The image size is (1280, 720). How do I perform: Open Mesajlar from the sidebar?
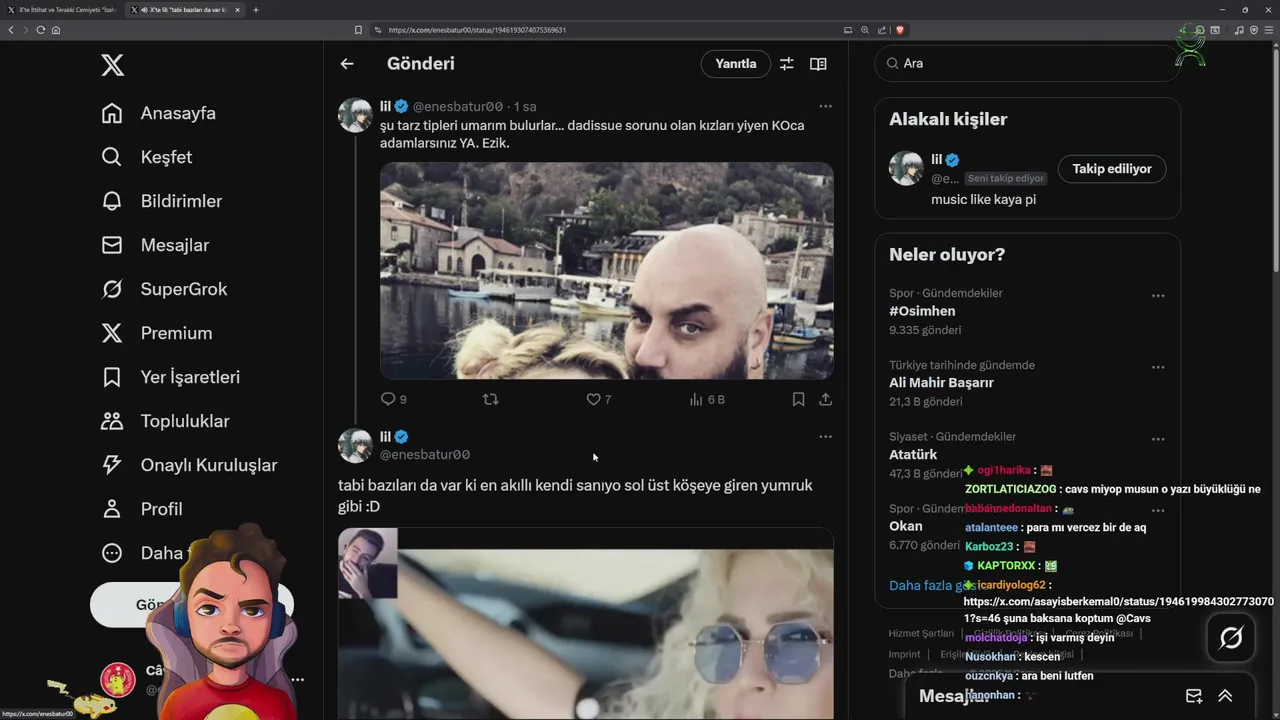point(155,245)
